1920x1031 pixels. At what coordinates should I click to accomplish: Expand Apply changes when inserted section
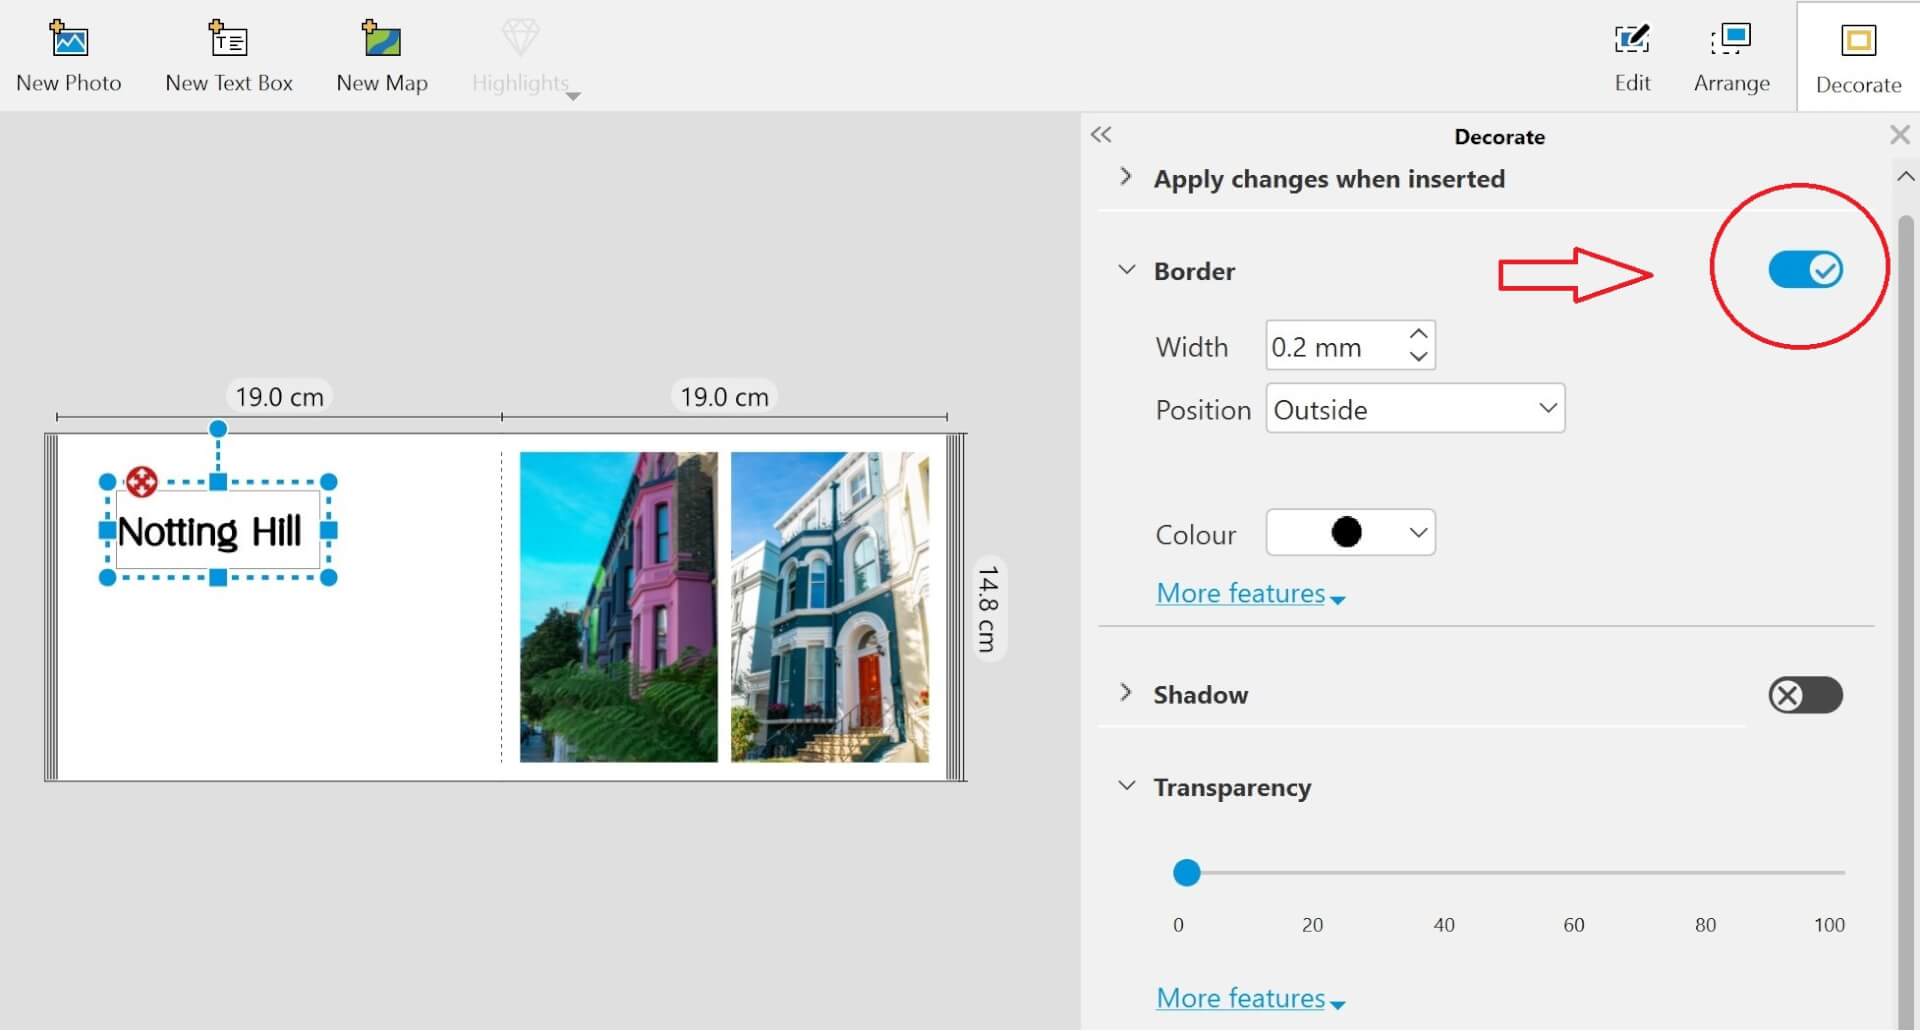click(x=1126, y=177)
